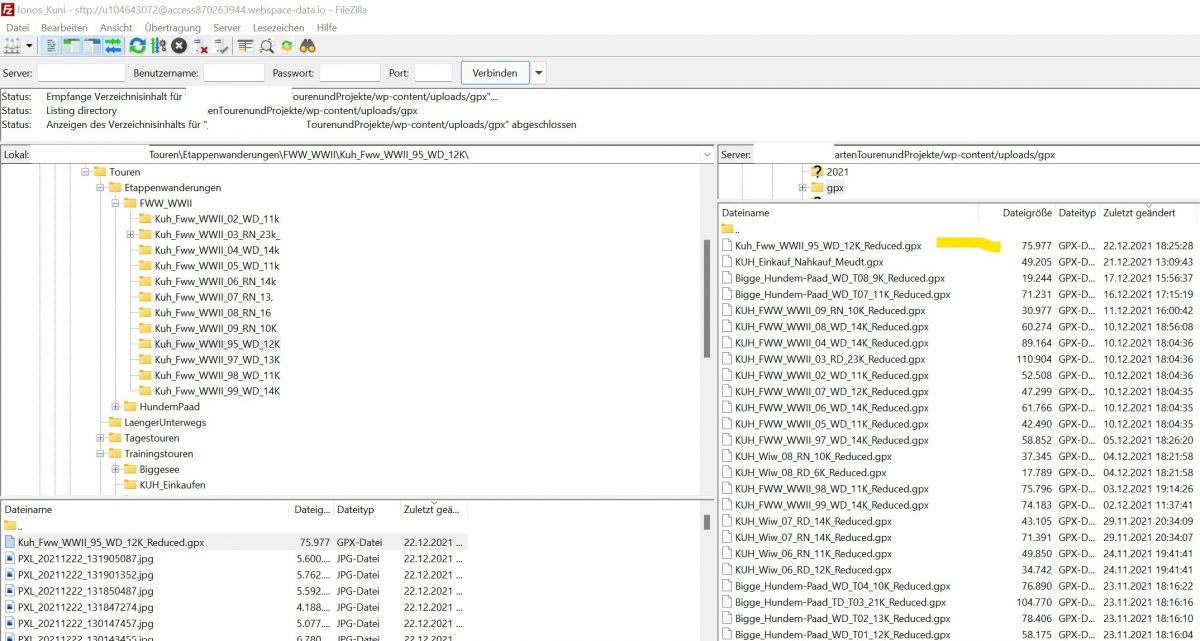Image resolution: width=1200 pixels, height=641 pixels.
Task: Open the Übertragung menu
Action: [172, 27]
